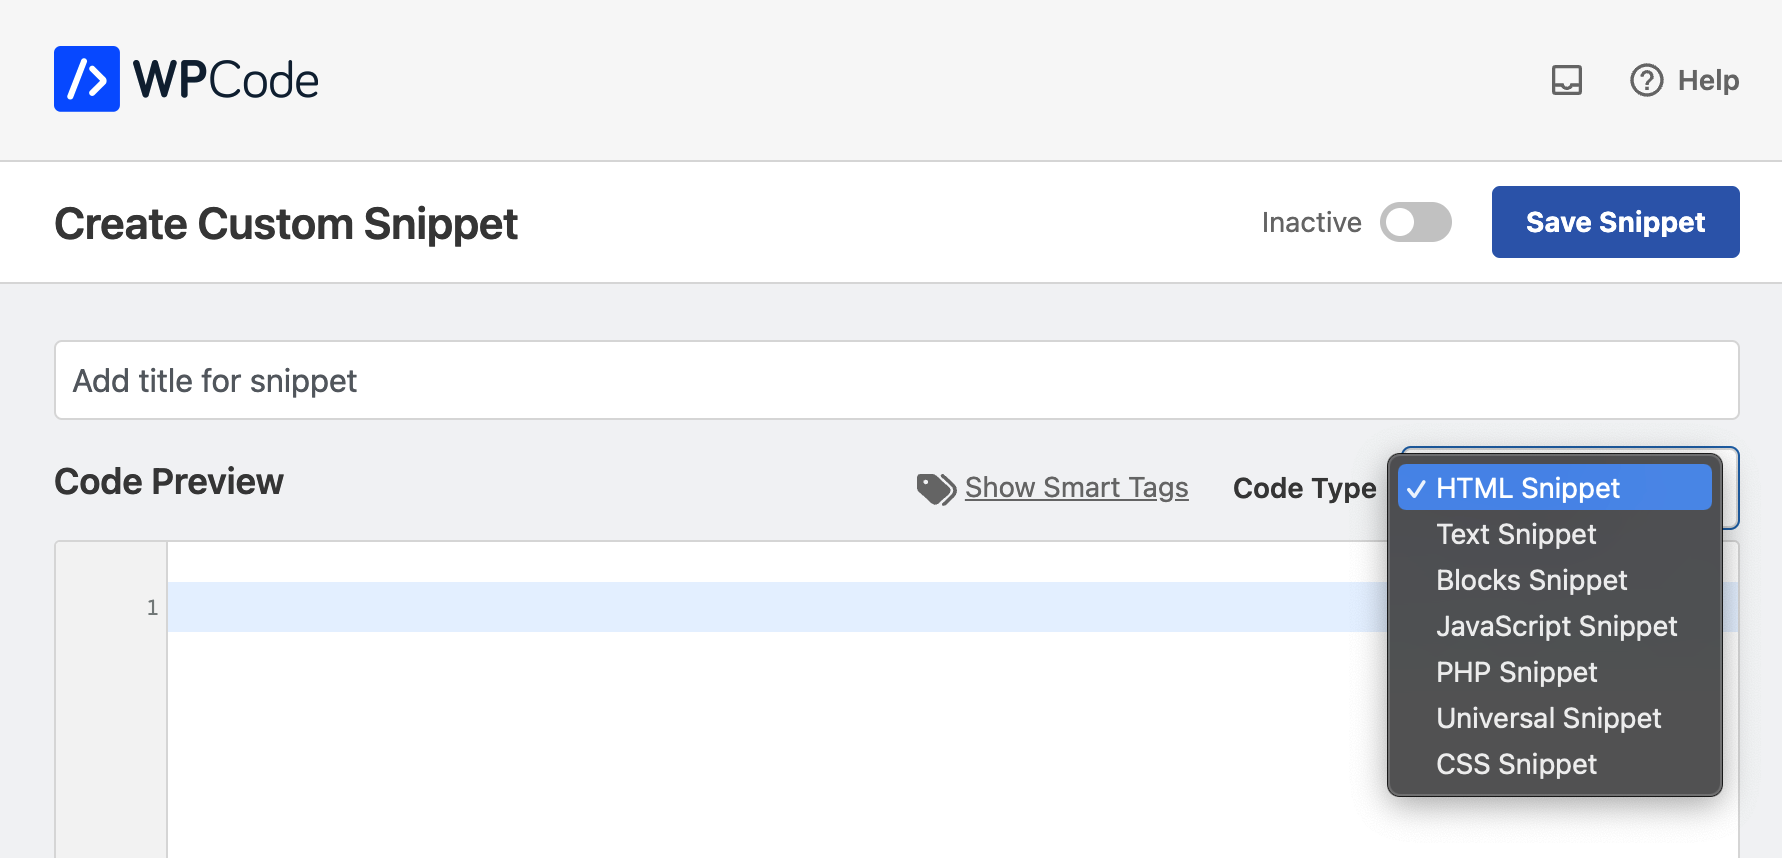1782x858 pixels.
Task: Click the line number 1 gutter
Action: coord(152,607)
